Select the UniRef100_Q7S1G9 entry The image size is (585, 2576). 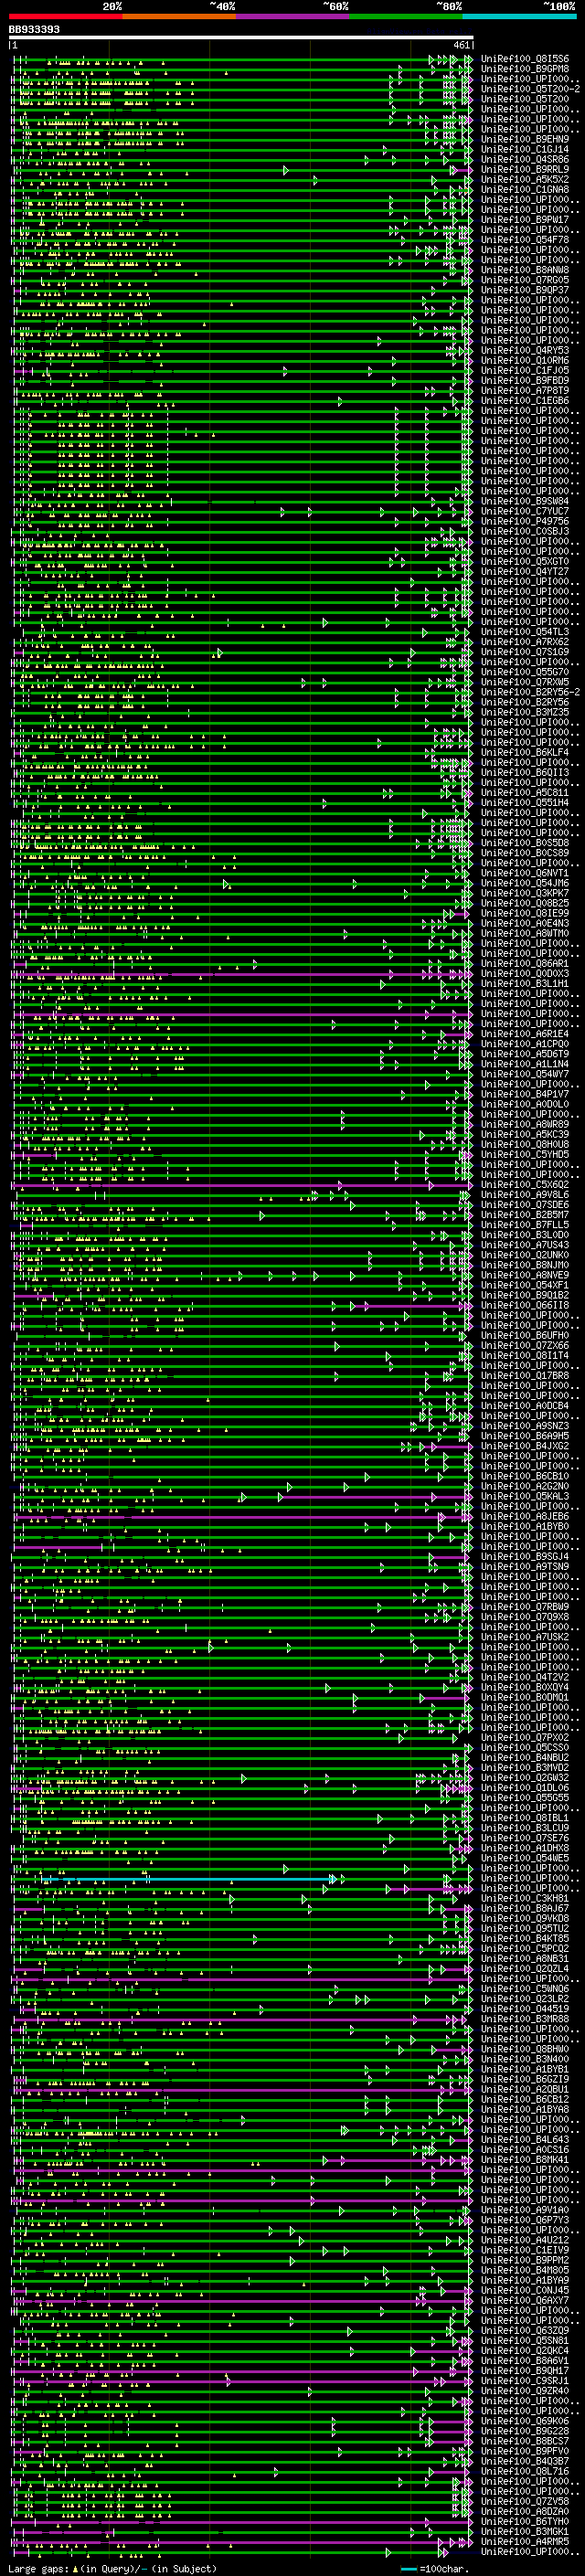pos(524,652)
